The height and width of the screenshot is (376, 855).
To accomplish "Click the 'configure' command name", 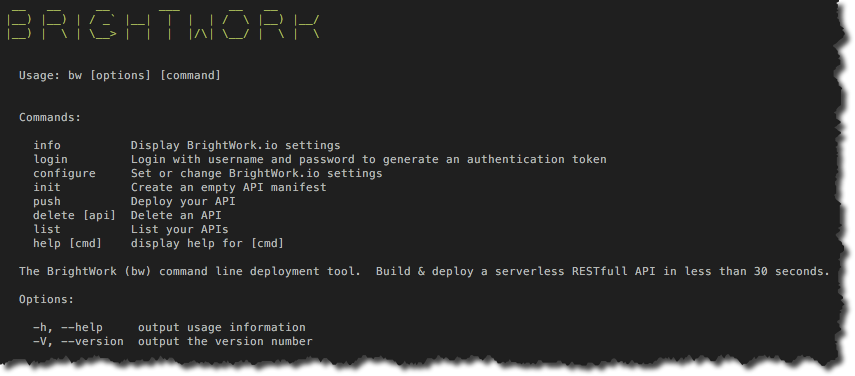I will click(x=64, y=173).
